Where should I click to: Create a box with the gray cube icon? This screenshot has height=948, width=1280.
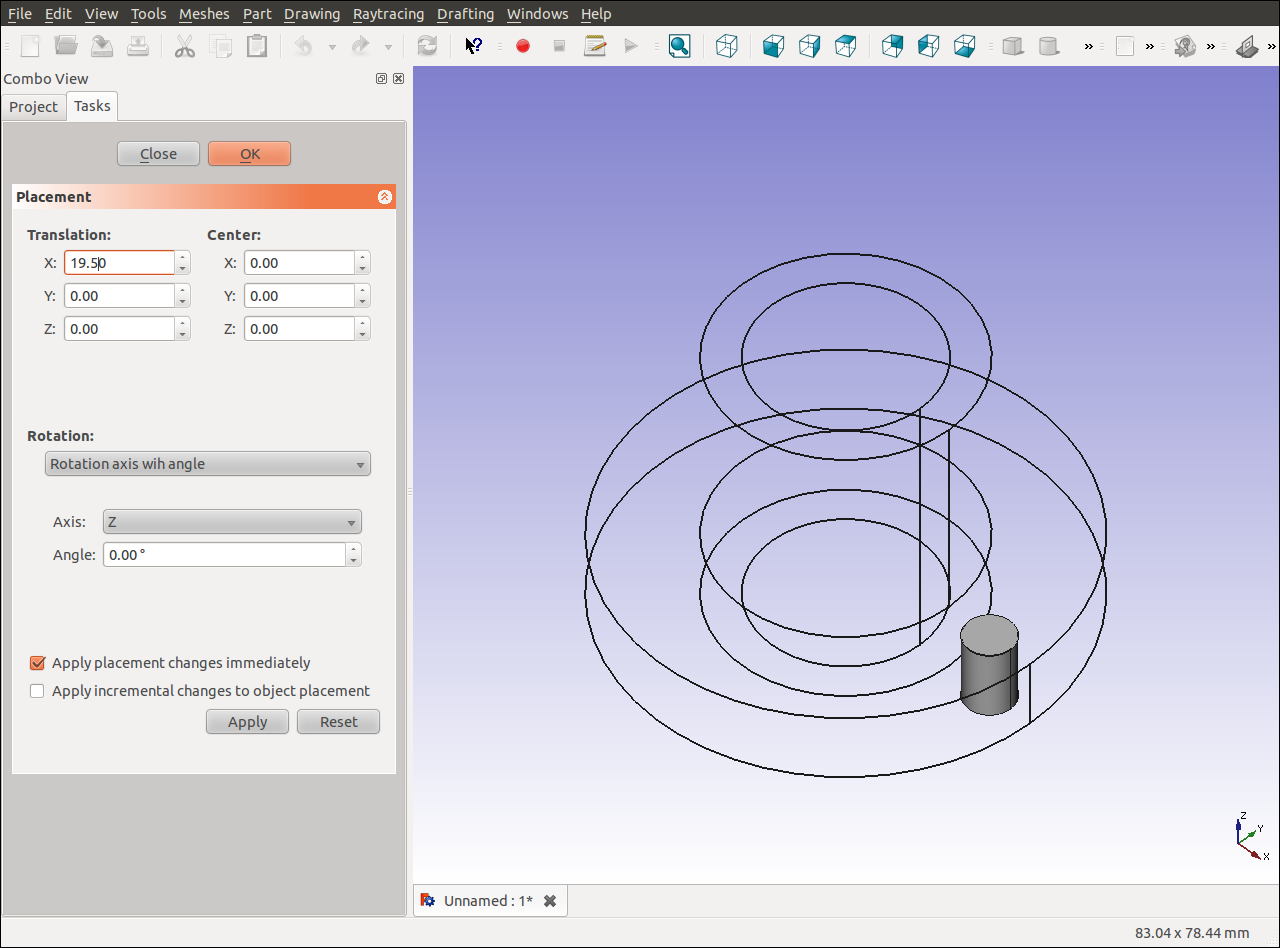coord(1013,46)
